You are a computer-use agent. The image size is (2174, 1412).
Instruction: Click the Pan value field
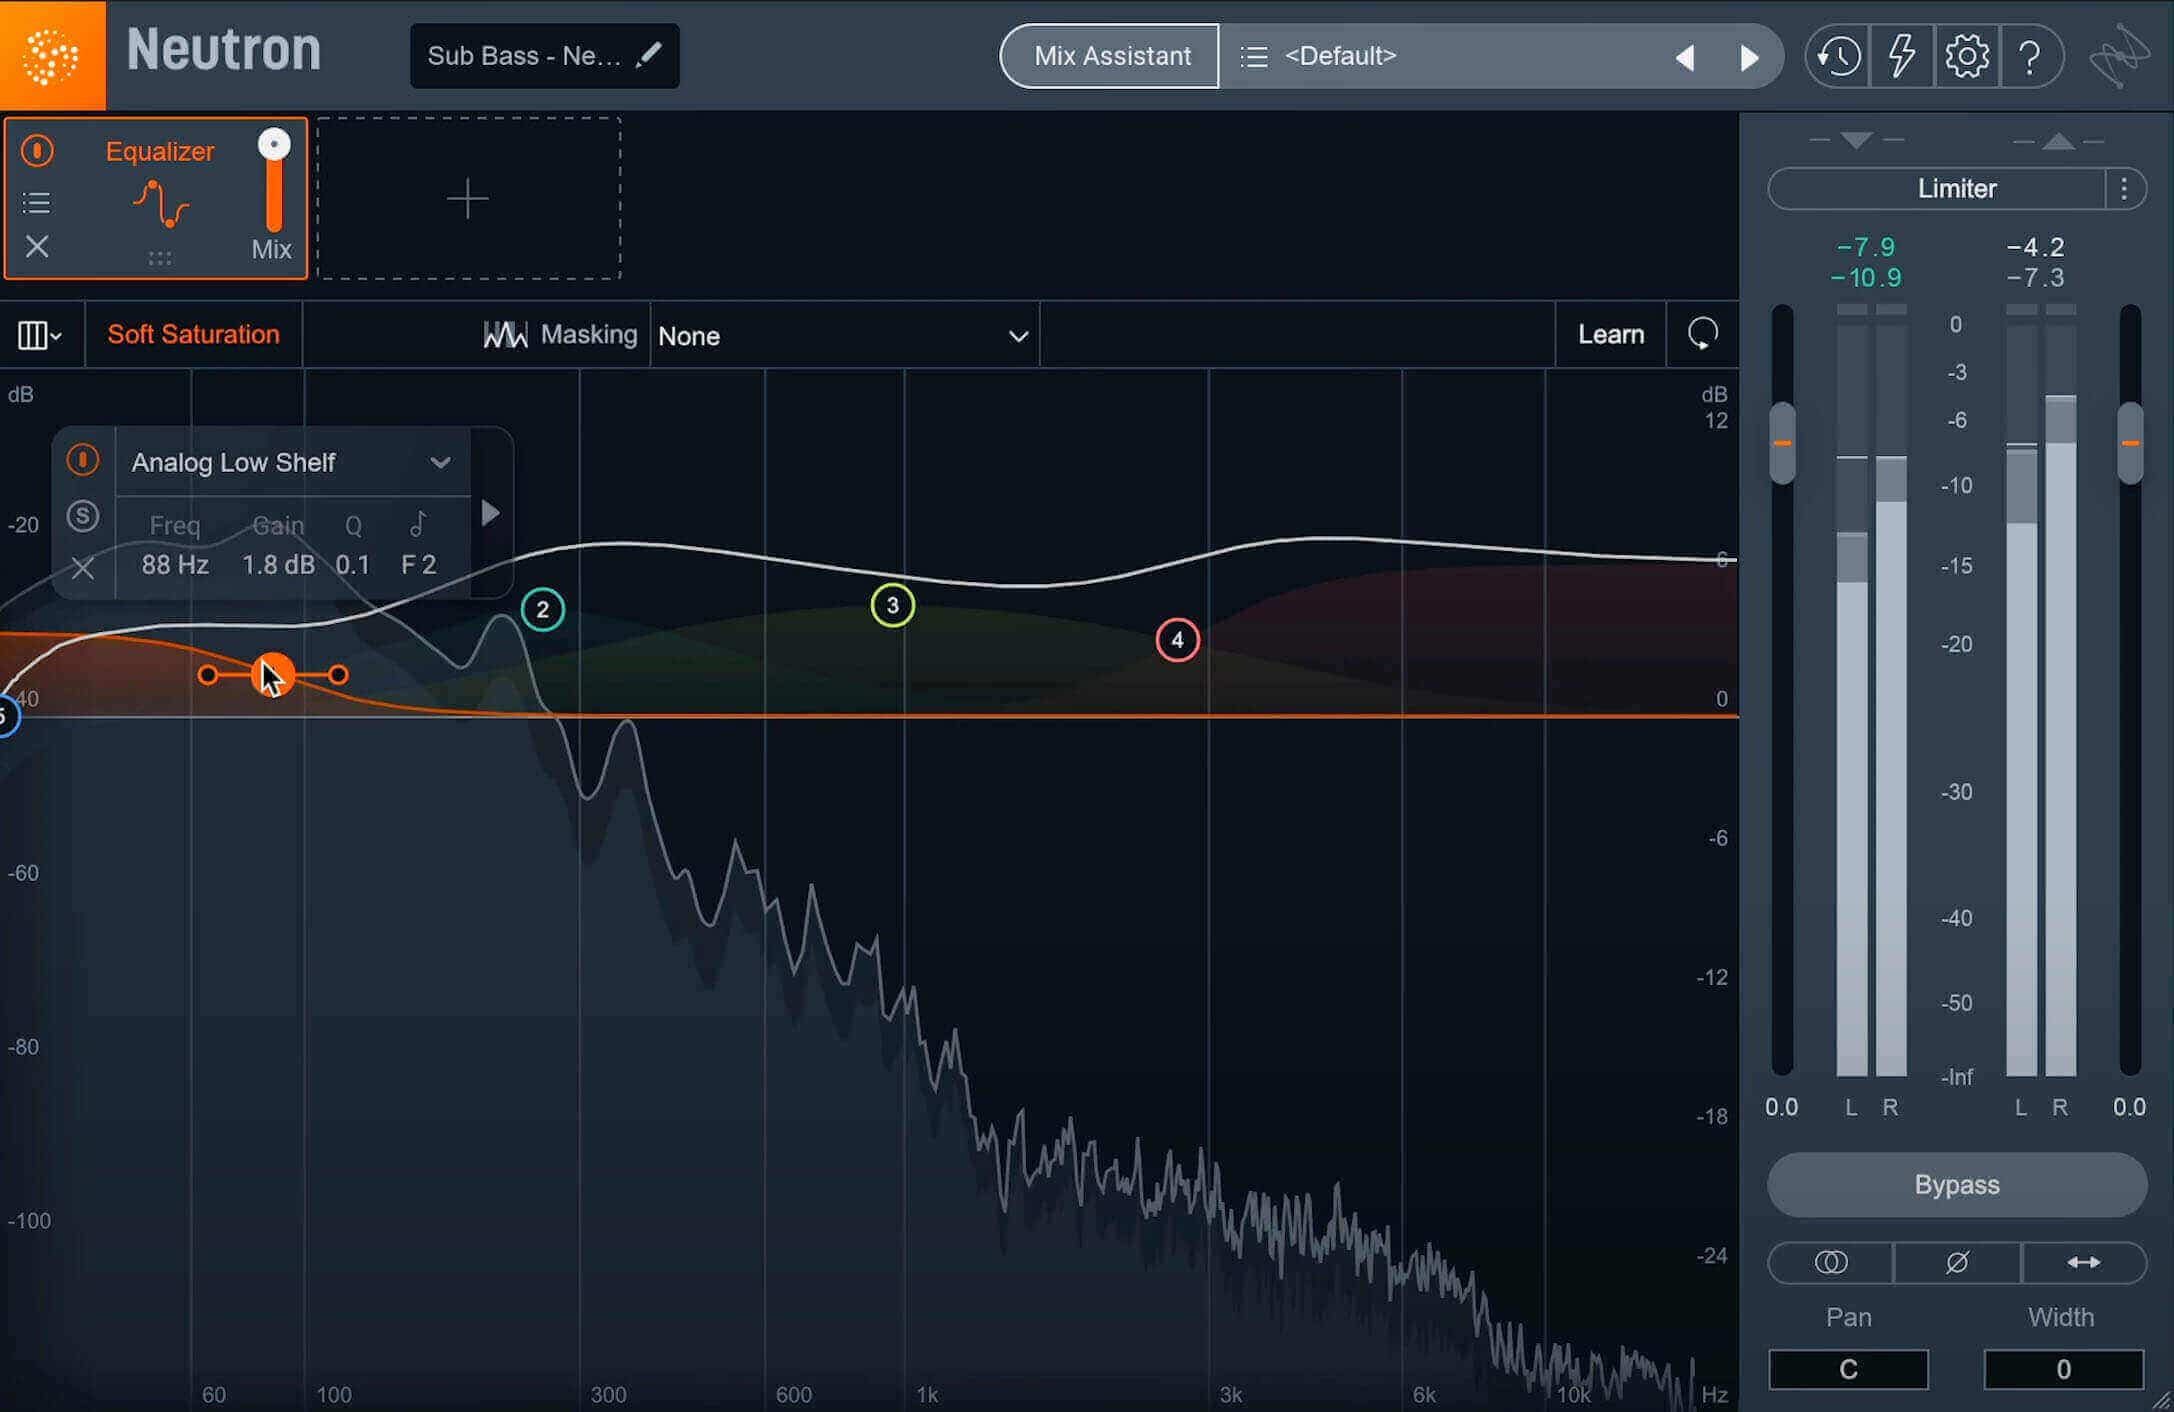click(1848, 1369)
